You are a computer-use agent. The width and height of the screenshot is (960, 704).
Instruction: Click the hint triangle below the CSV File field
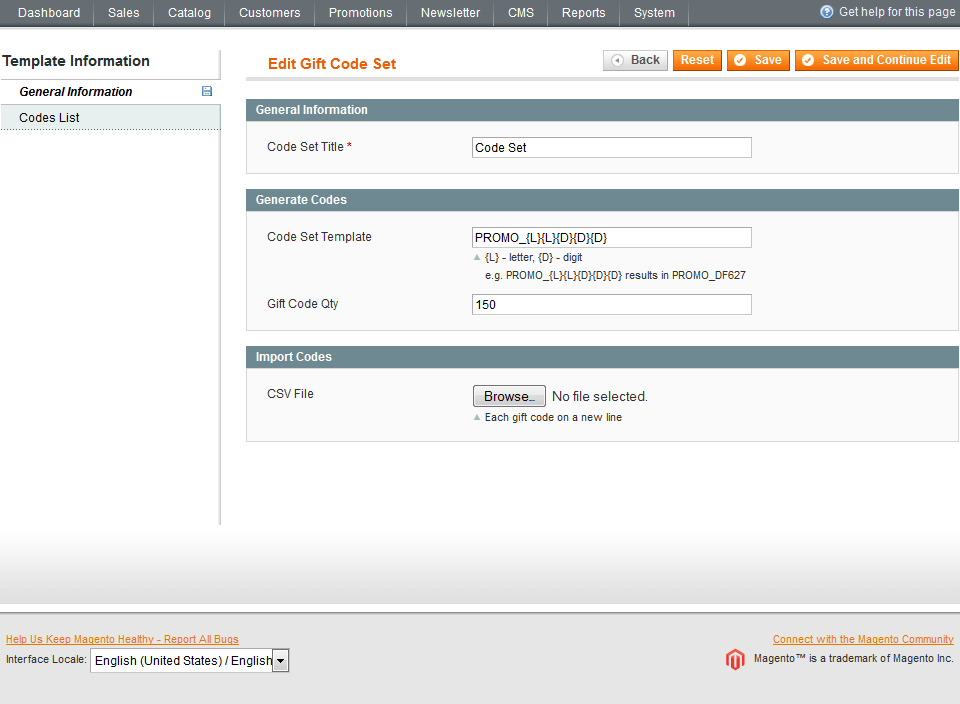tap(477, 417)
